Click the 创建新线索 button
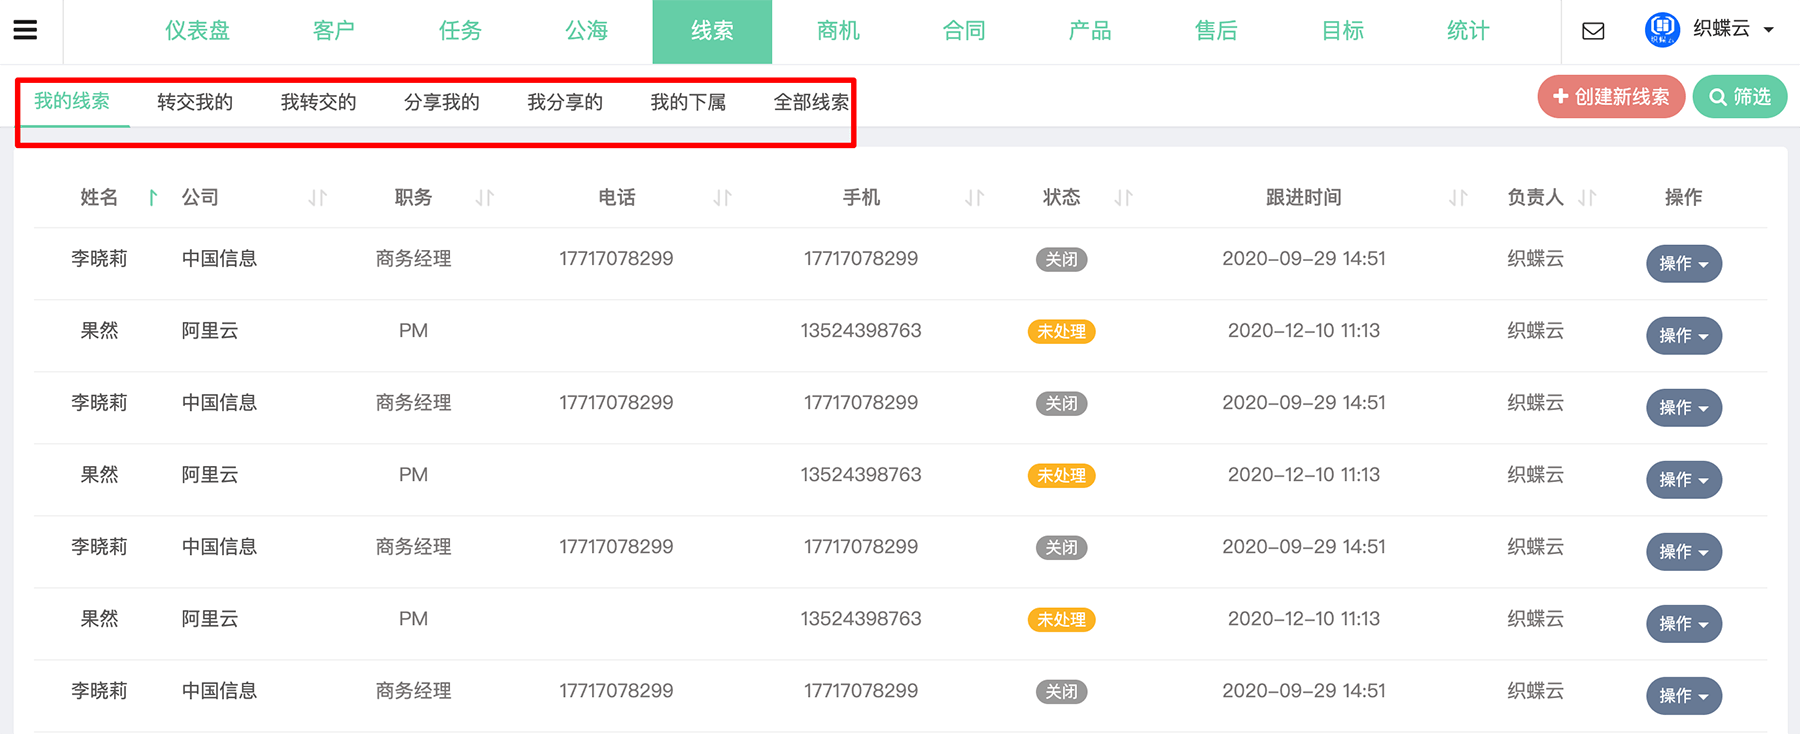1800x734 pixels. [x=1611, y=97]
